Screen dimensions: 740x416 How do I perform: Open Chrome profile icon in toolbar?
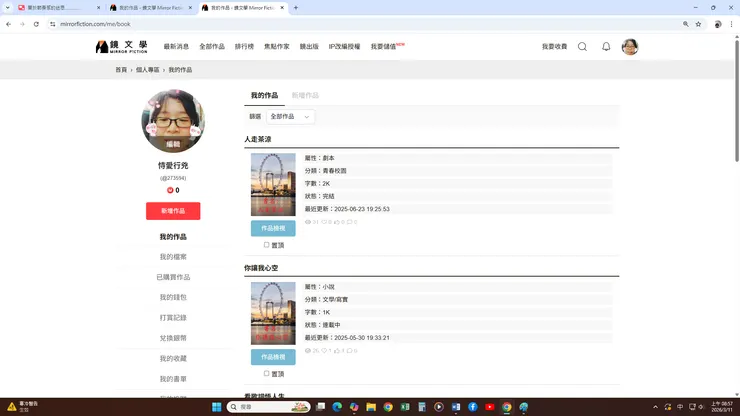tap(718, 24)
